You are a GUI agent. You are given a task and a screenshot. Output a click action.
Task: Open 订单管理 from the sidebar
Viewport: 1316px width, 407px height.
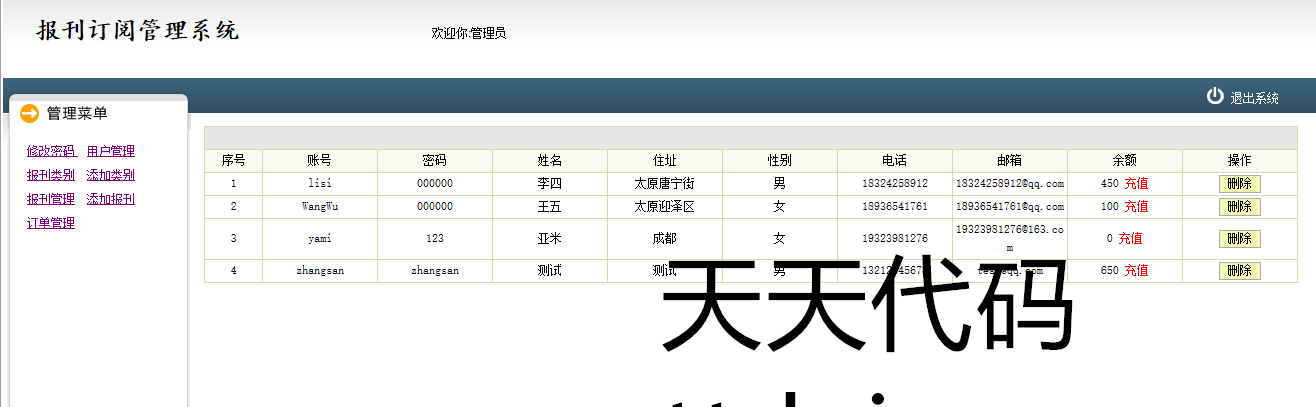tap(51, 223)
